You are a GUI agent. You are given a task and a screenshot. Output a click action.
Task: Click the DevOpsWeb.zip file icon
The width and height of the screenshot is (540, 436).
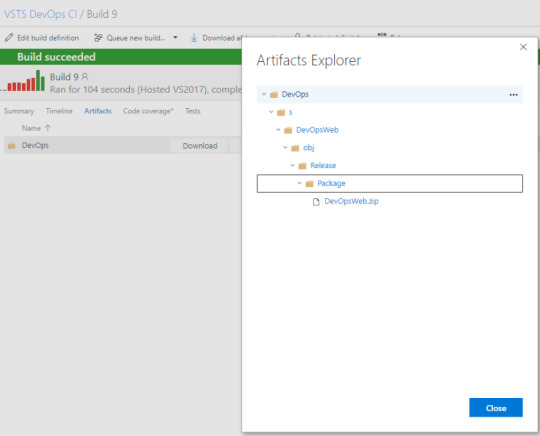[316, 202]
